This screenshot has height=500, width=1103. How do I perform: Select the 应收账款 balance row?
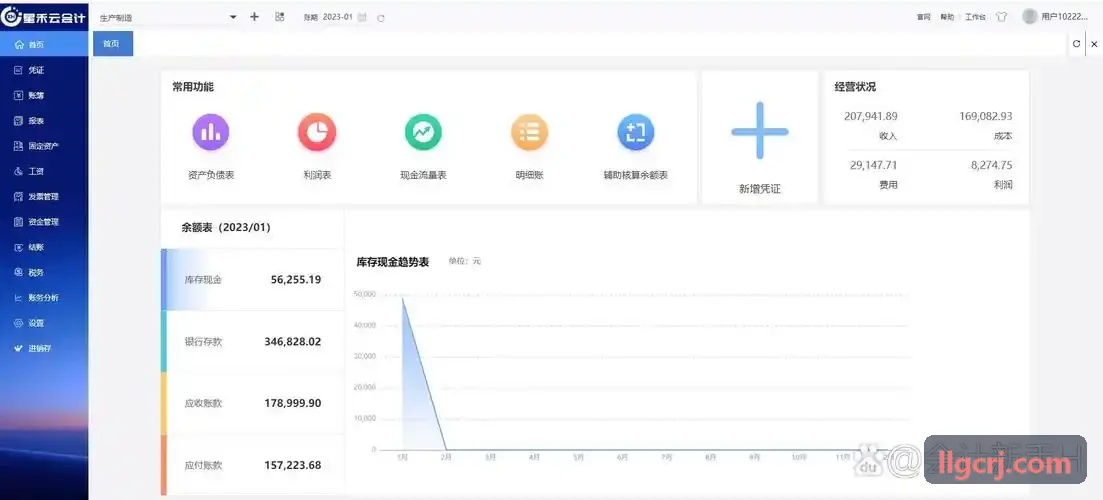point(253,404)
